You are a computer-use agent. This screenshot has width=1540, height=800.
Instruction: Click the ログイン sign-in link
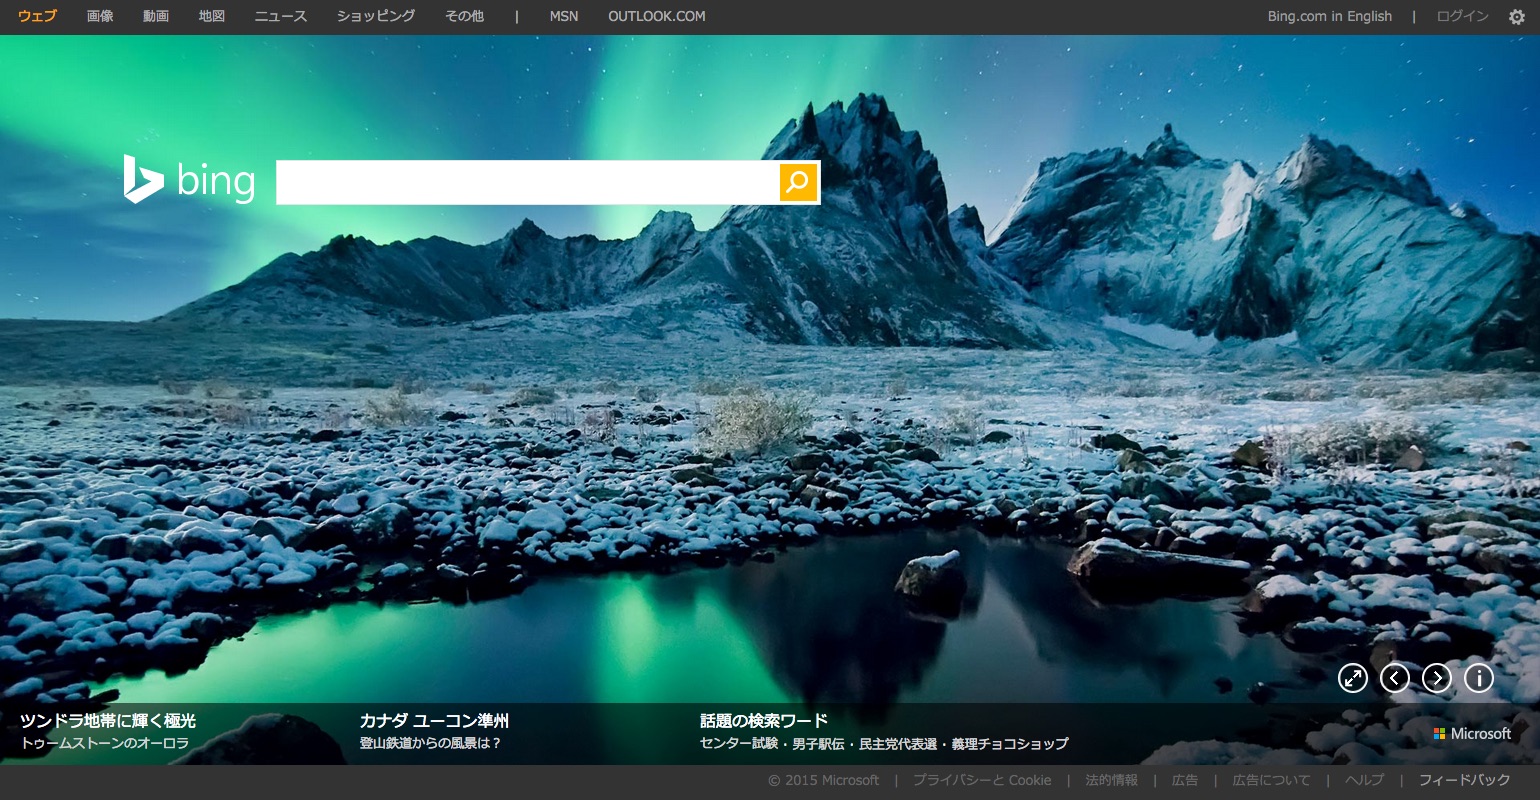[1462, 16]
